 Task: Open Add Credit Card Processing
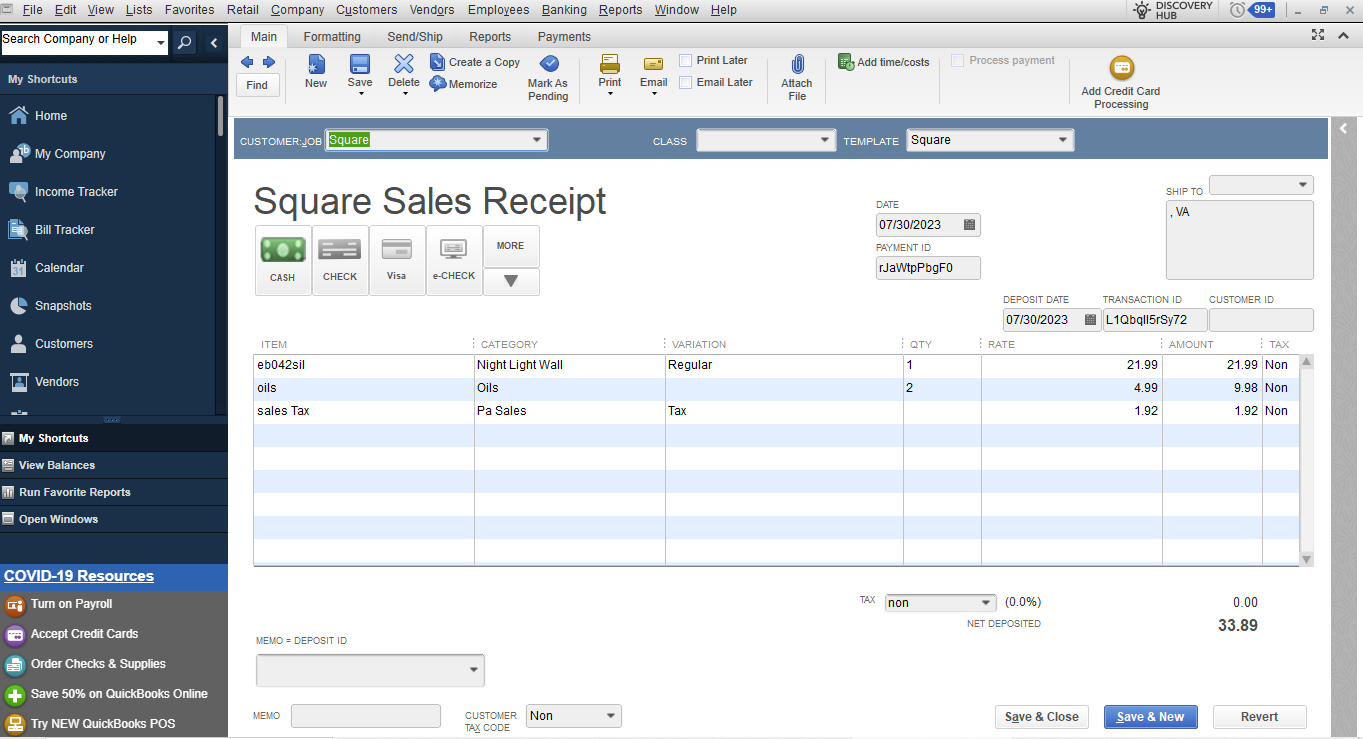(x=1121, y=69)
